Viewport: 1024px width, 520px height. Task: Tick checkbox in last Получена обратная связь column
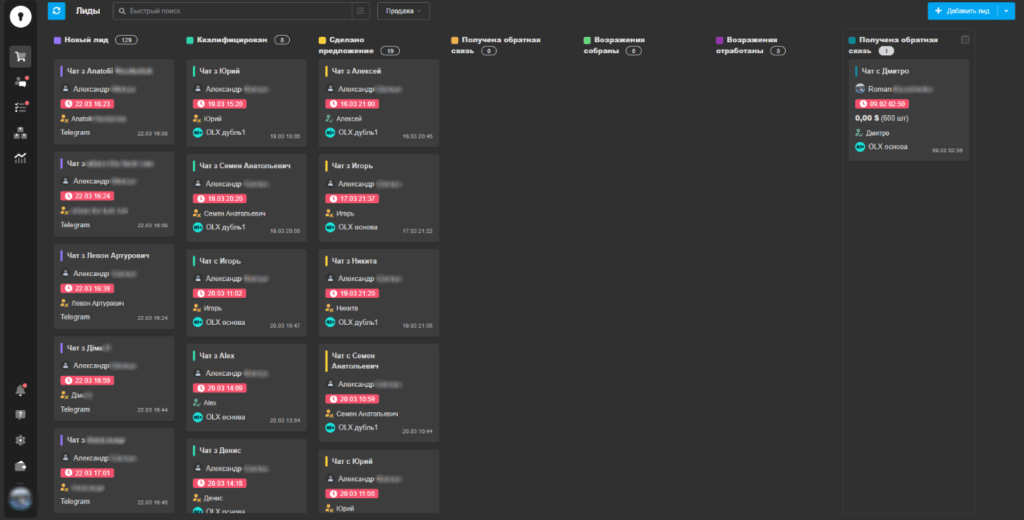coord(965,40)
